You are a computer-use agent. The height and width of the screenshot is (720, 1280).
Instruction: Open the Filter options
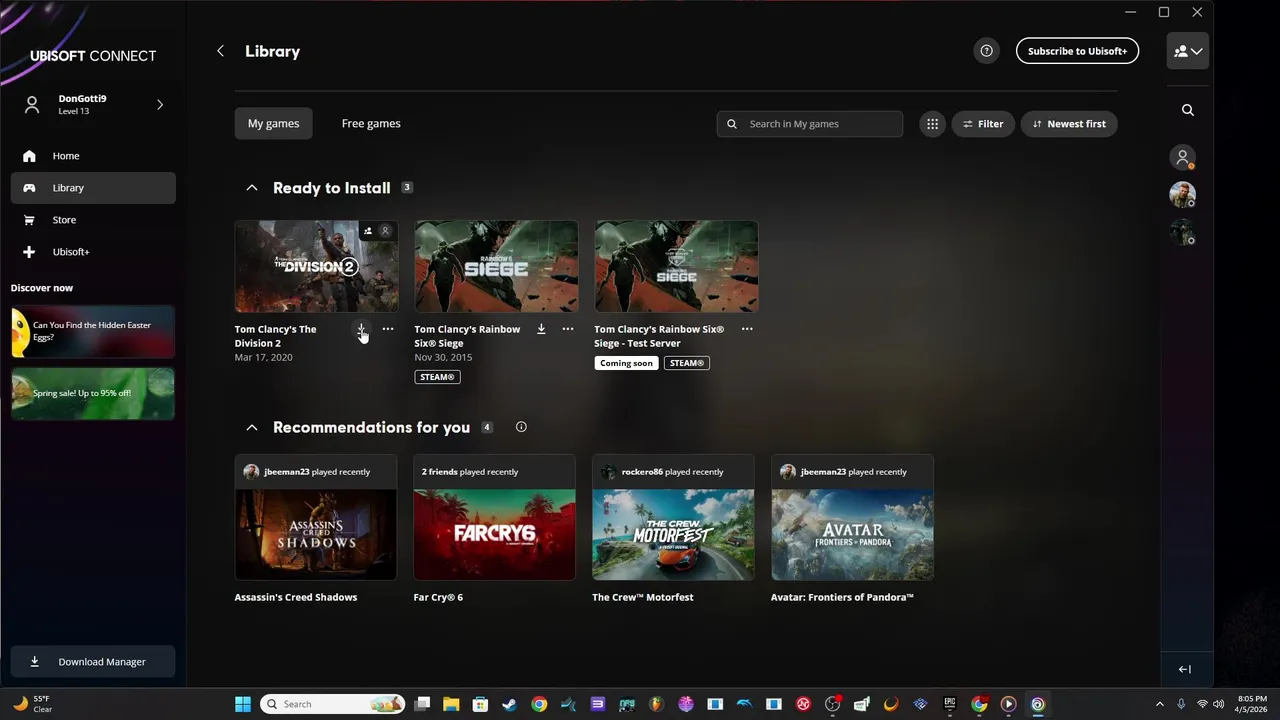[x=983, y=124]
